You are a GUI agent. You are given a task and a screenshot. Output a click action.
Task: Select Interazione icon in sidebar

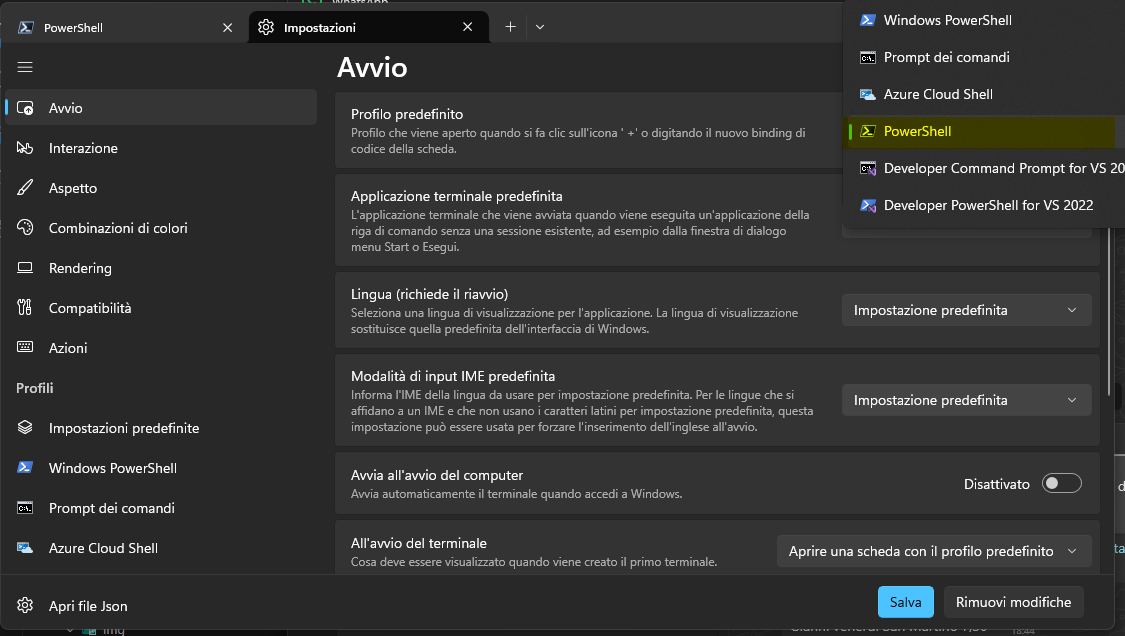[x=26, y=148]
